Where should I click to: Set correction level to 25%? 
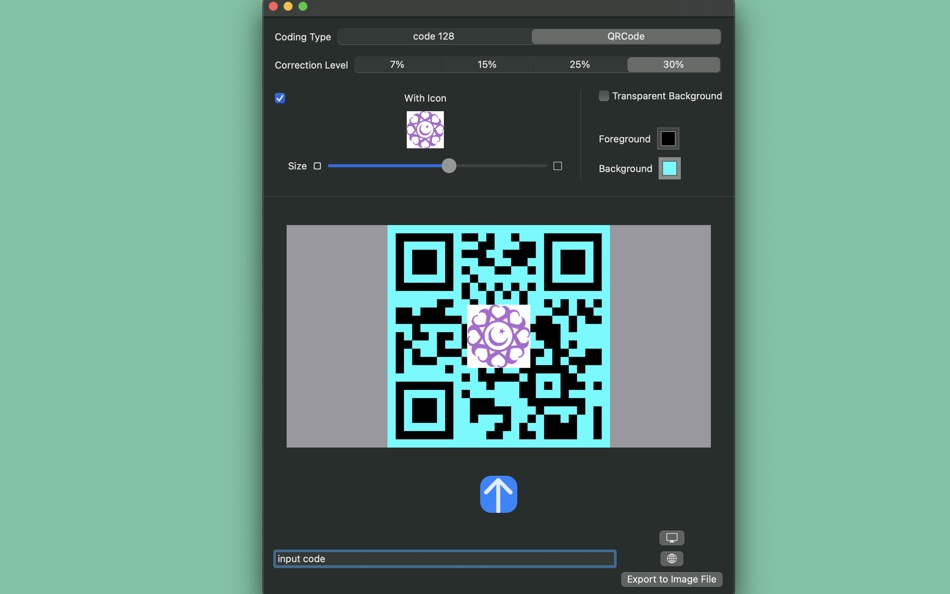coord(580,64)
